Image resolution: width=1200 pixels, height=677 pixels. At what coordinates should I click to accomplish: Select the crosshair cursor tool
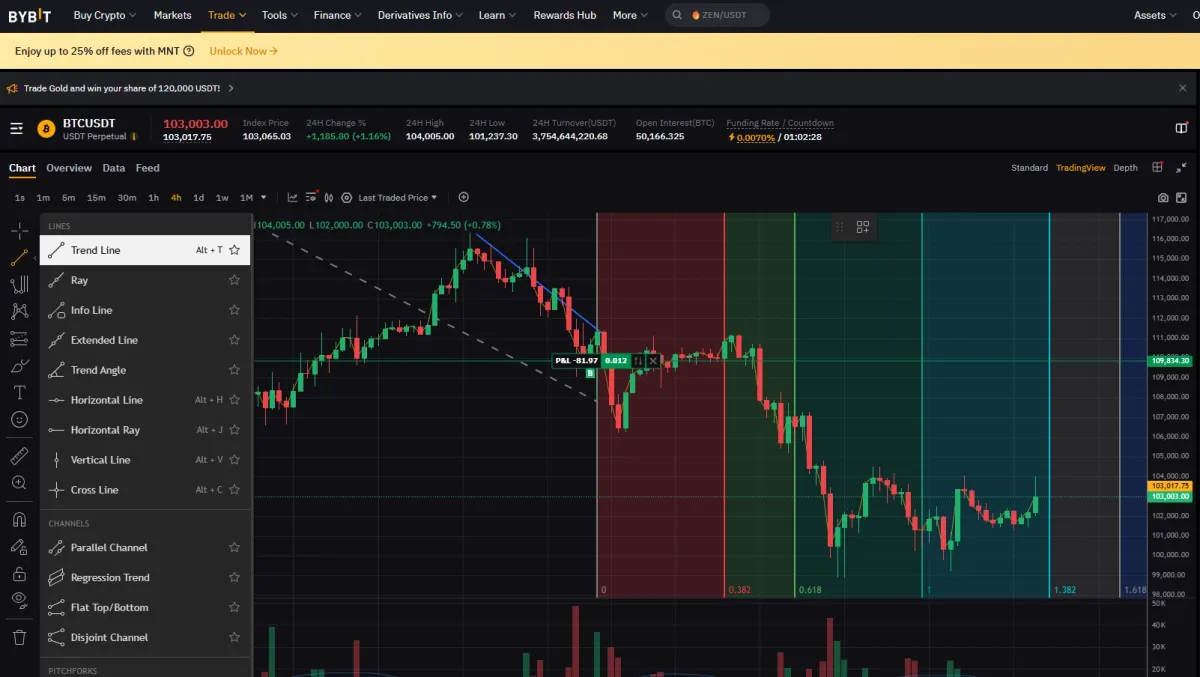[19, 230]
